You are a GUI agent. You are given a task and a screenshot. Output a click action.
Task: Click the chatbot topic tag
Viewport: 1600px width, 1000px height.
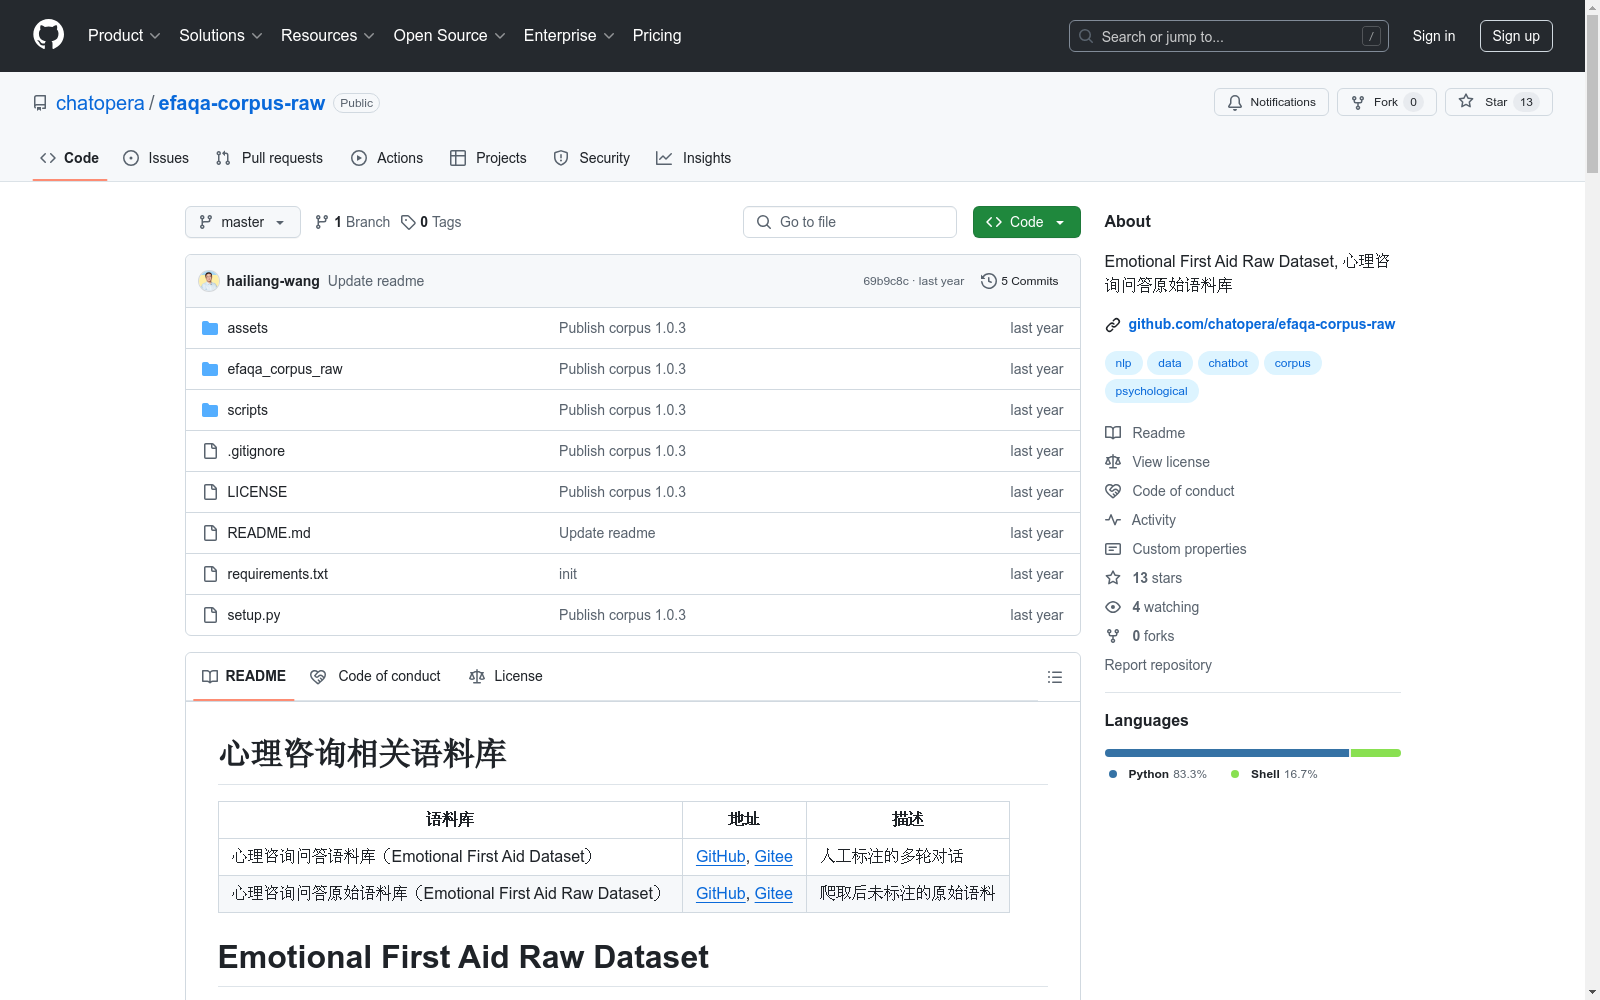pos(1228,363)
